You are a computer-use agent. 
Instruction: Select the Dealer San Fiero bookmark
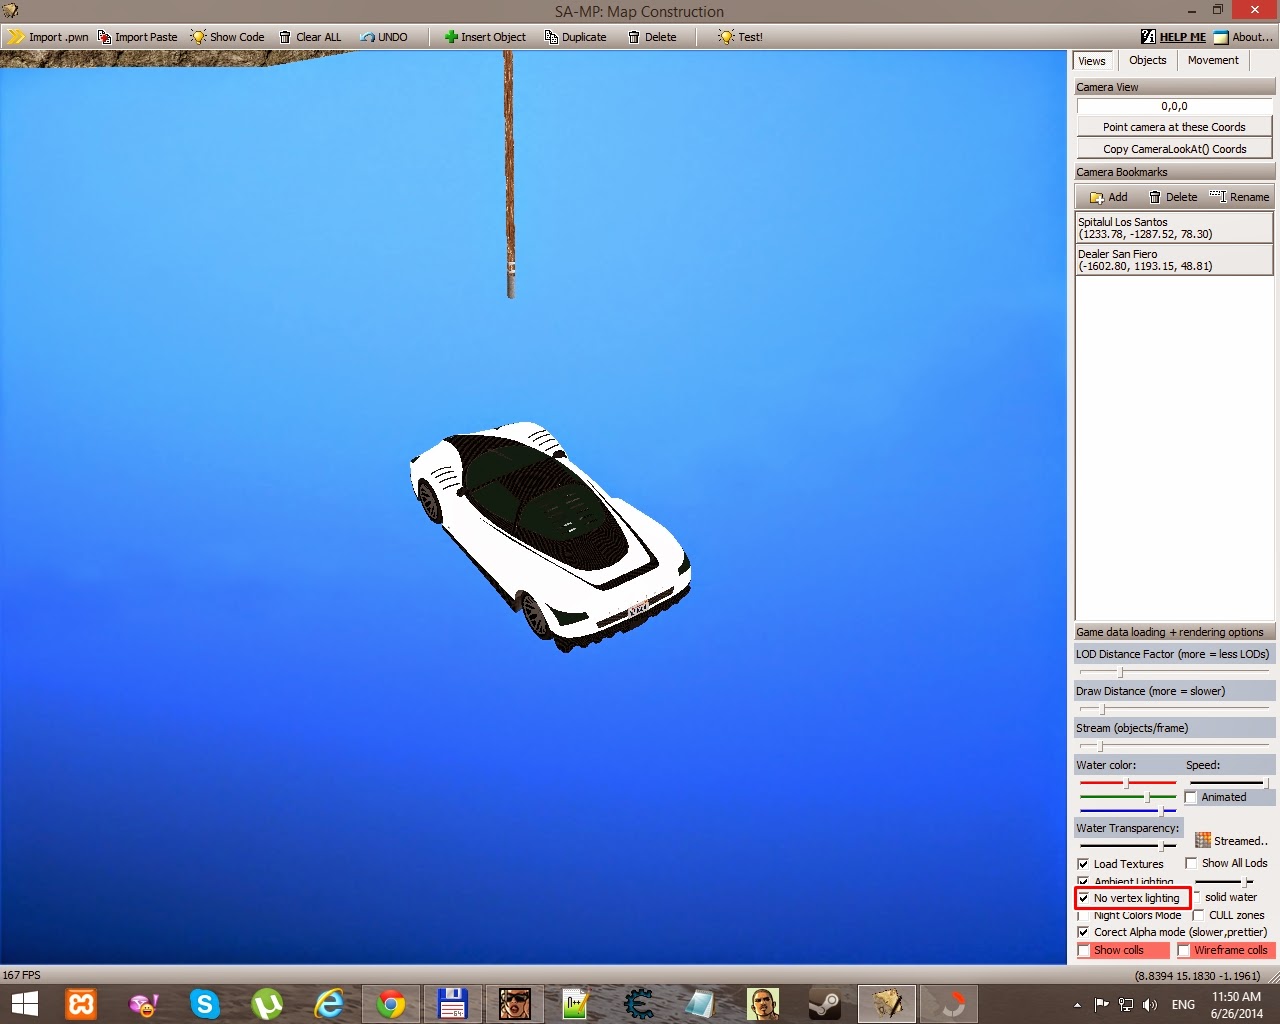pyautogui.click(x=1174, y=260)
